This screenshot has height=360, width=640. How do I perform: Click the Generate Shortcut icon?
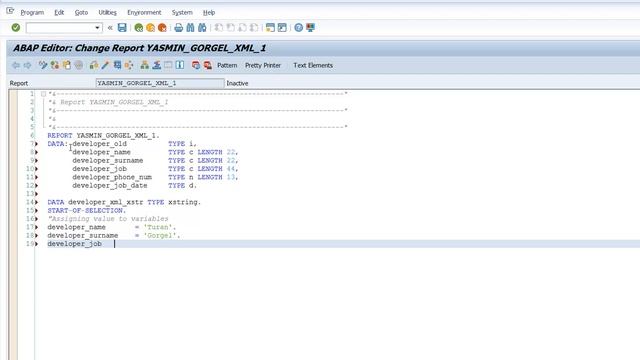point(282,27)
